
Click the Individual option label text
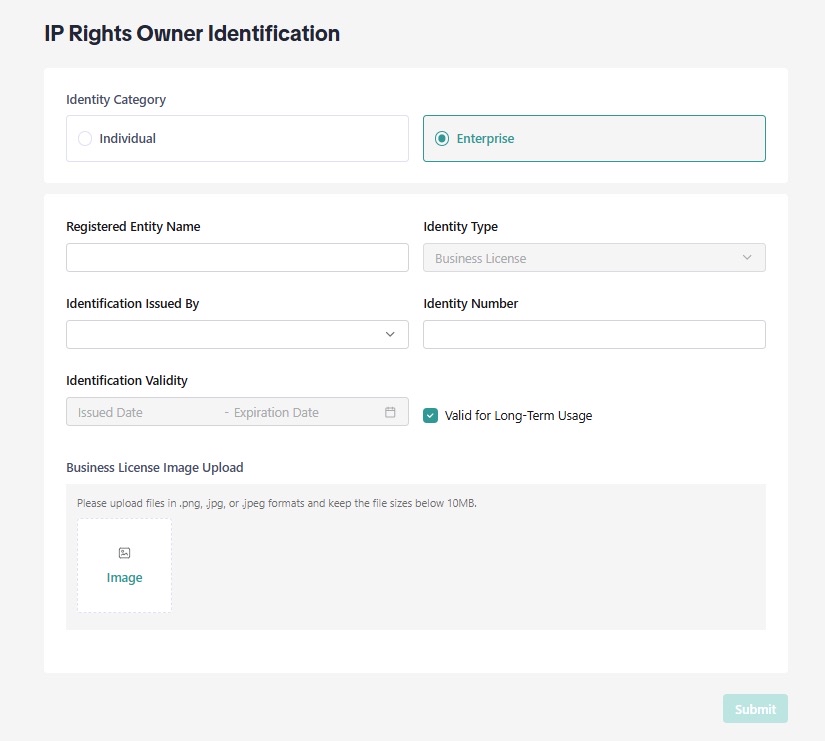point(128,139)
